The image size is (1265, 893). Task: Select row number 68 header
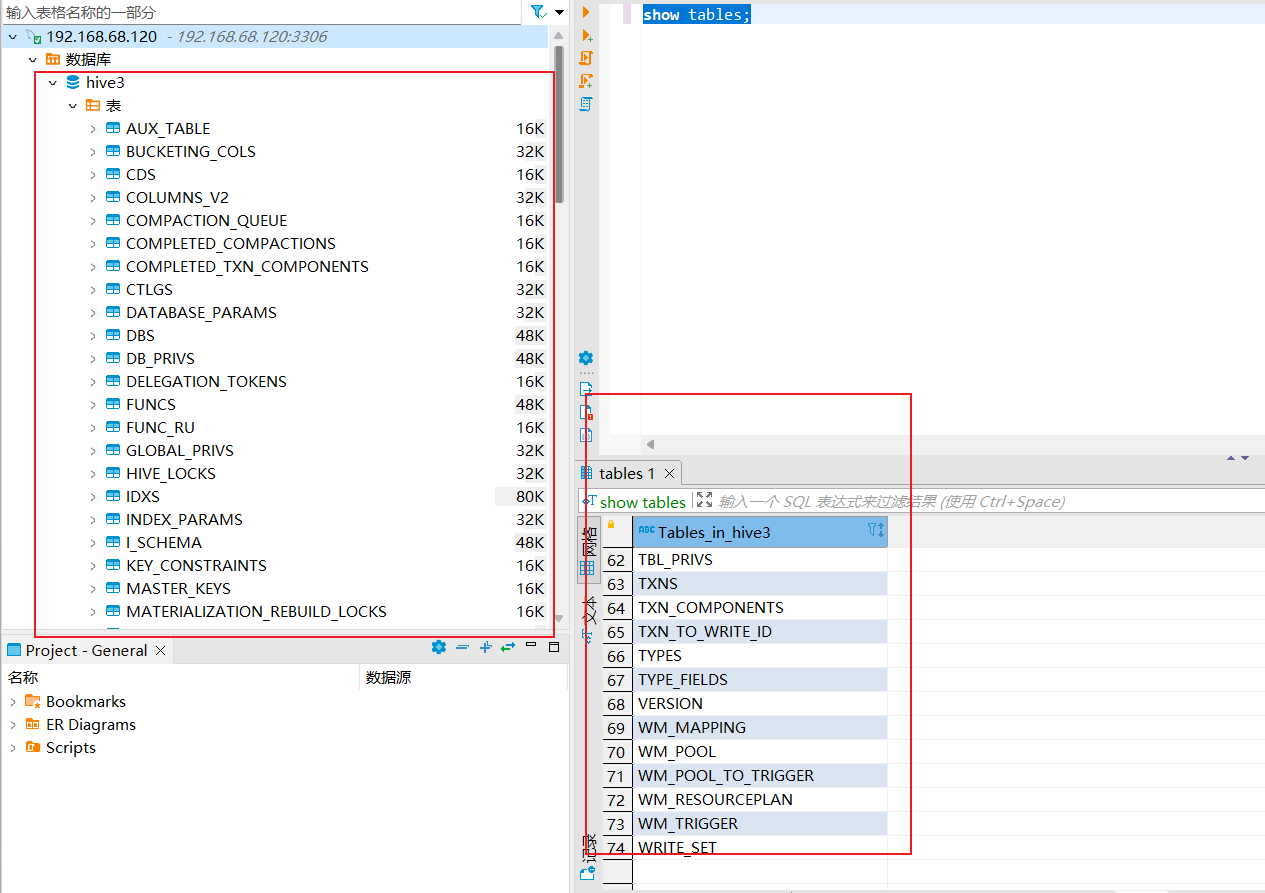[616, 704]
